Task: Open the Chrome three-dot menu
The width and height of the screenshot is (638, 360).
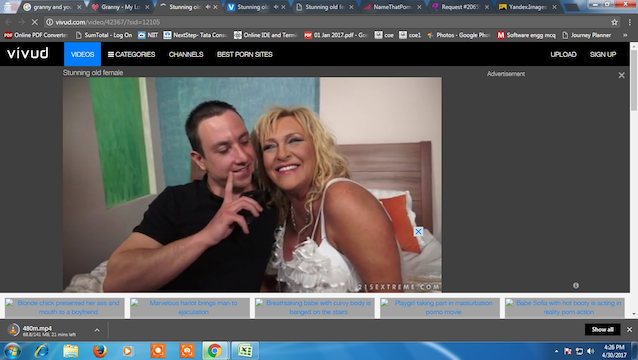Action: click(630, 22)
